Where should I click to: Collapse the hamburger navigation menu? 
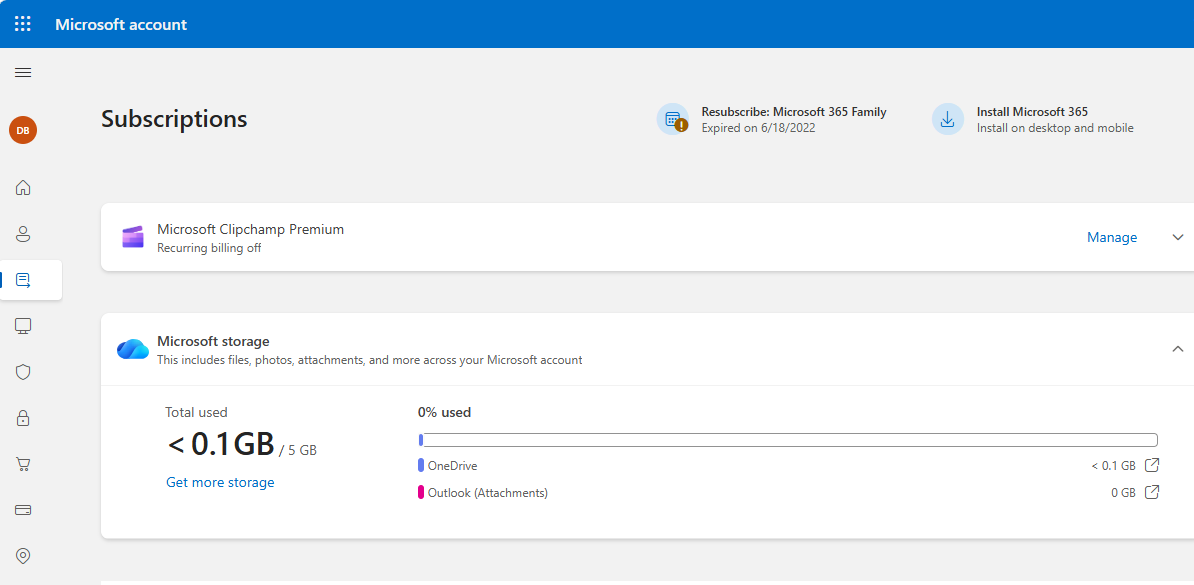23,72
